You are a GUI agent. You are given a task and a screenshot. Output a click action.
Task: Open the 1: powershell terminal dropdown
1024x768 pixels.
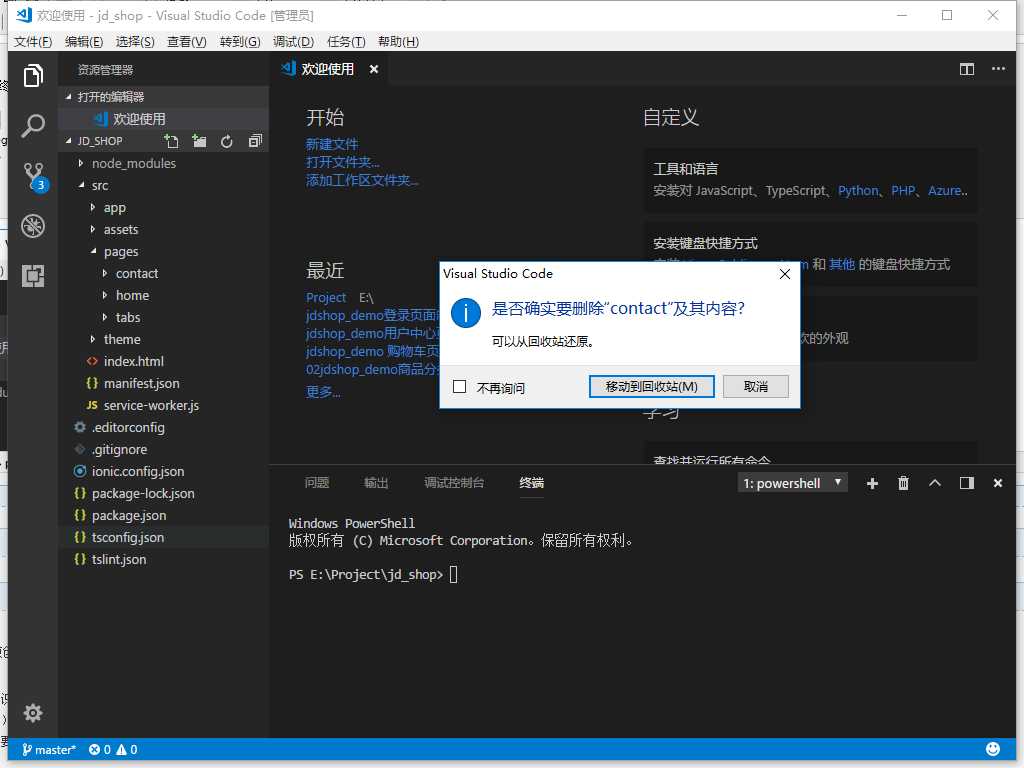(x=792, y=483)
